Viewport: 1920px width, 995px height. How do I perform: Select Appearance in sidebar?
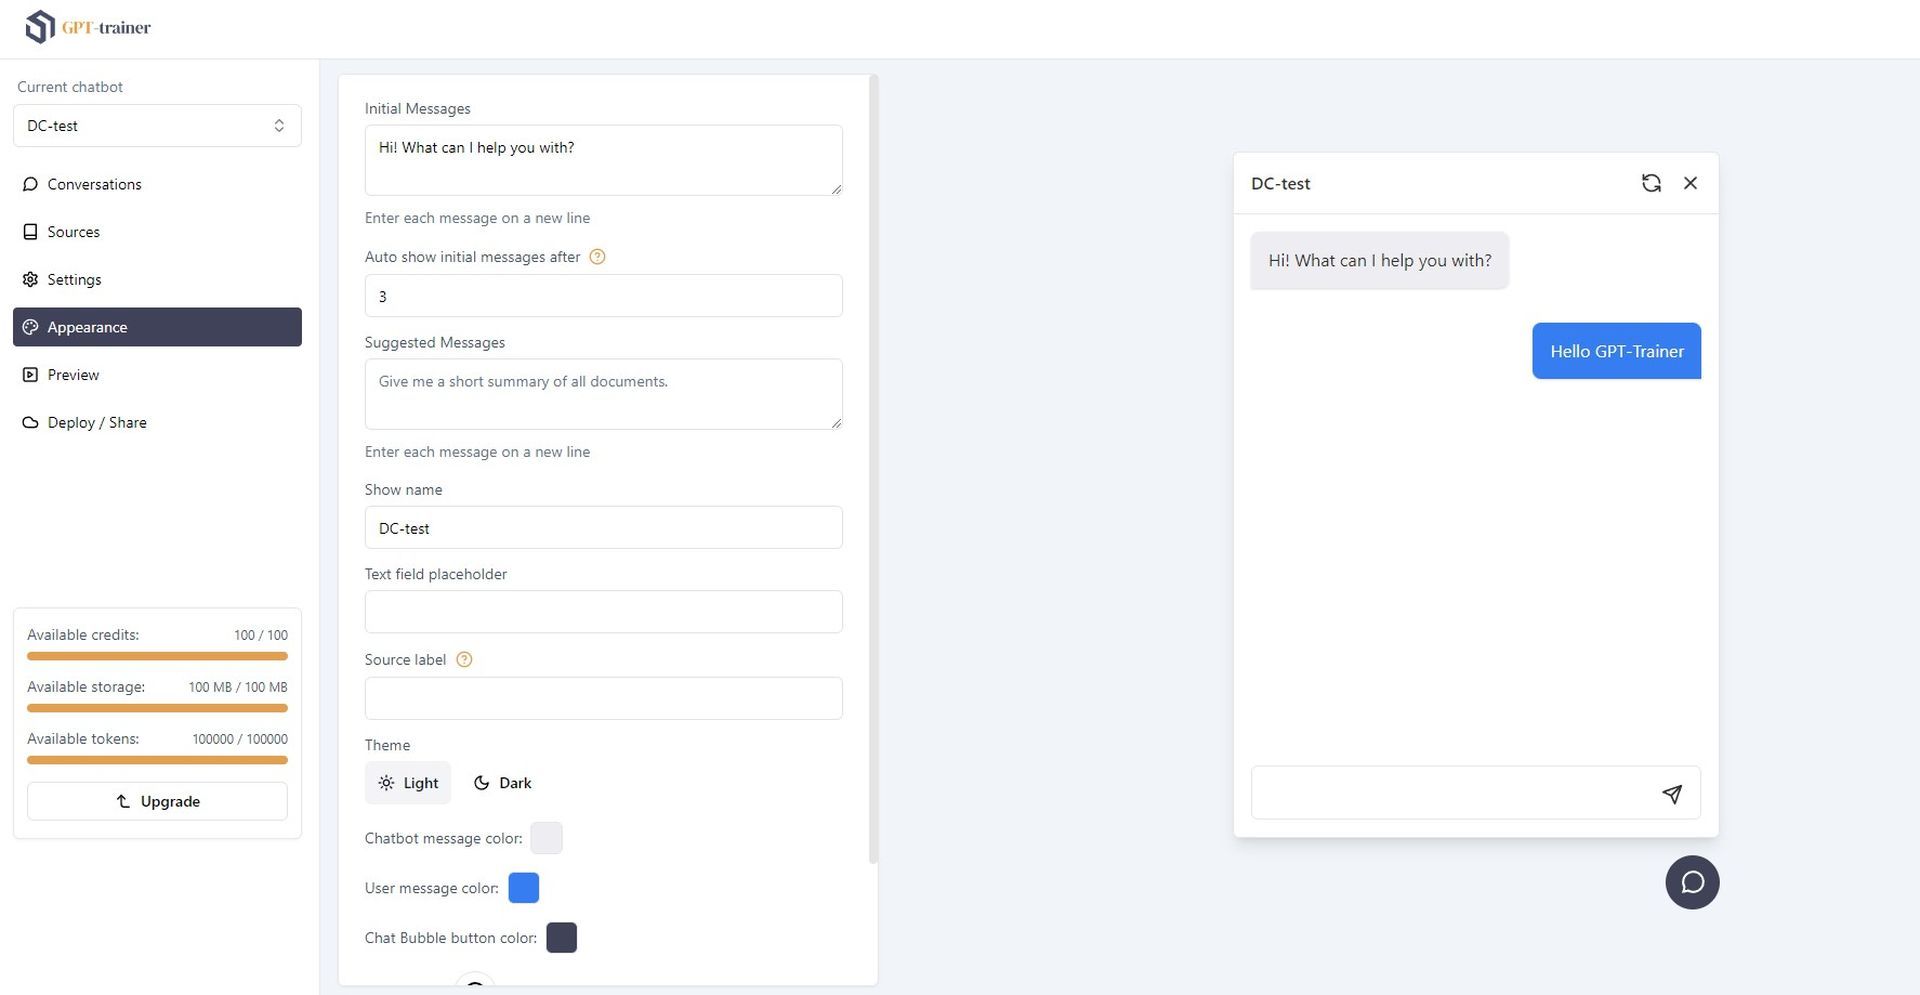tap(157, 327)
